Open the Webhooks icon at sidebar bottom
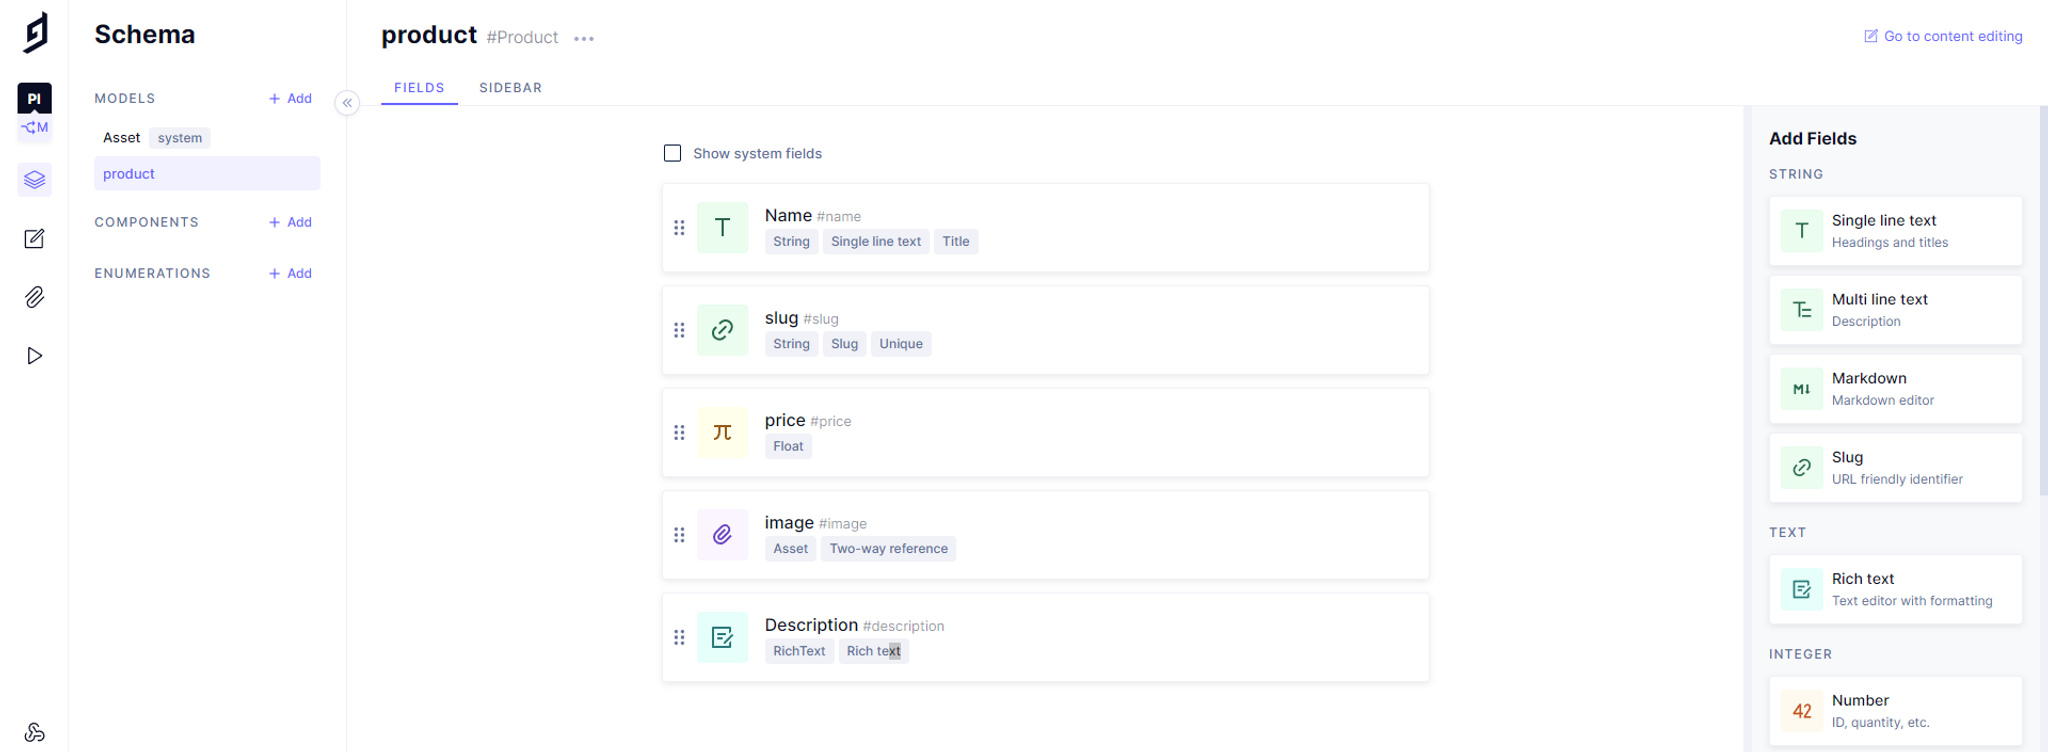This screenshot has height=752, width=2048. [x=35, y=732]
